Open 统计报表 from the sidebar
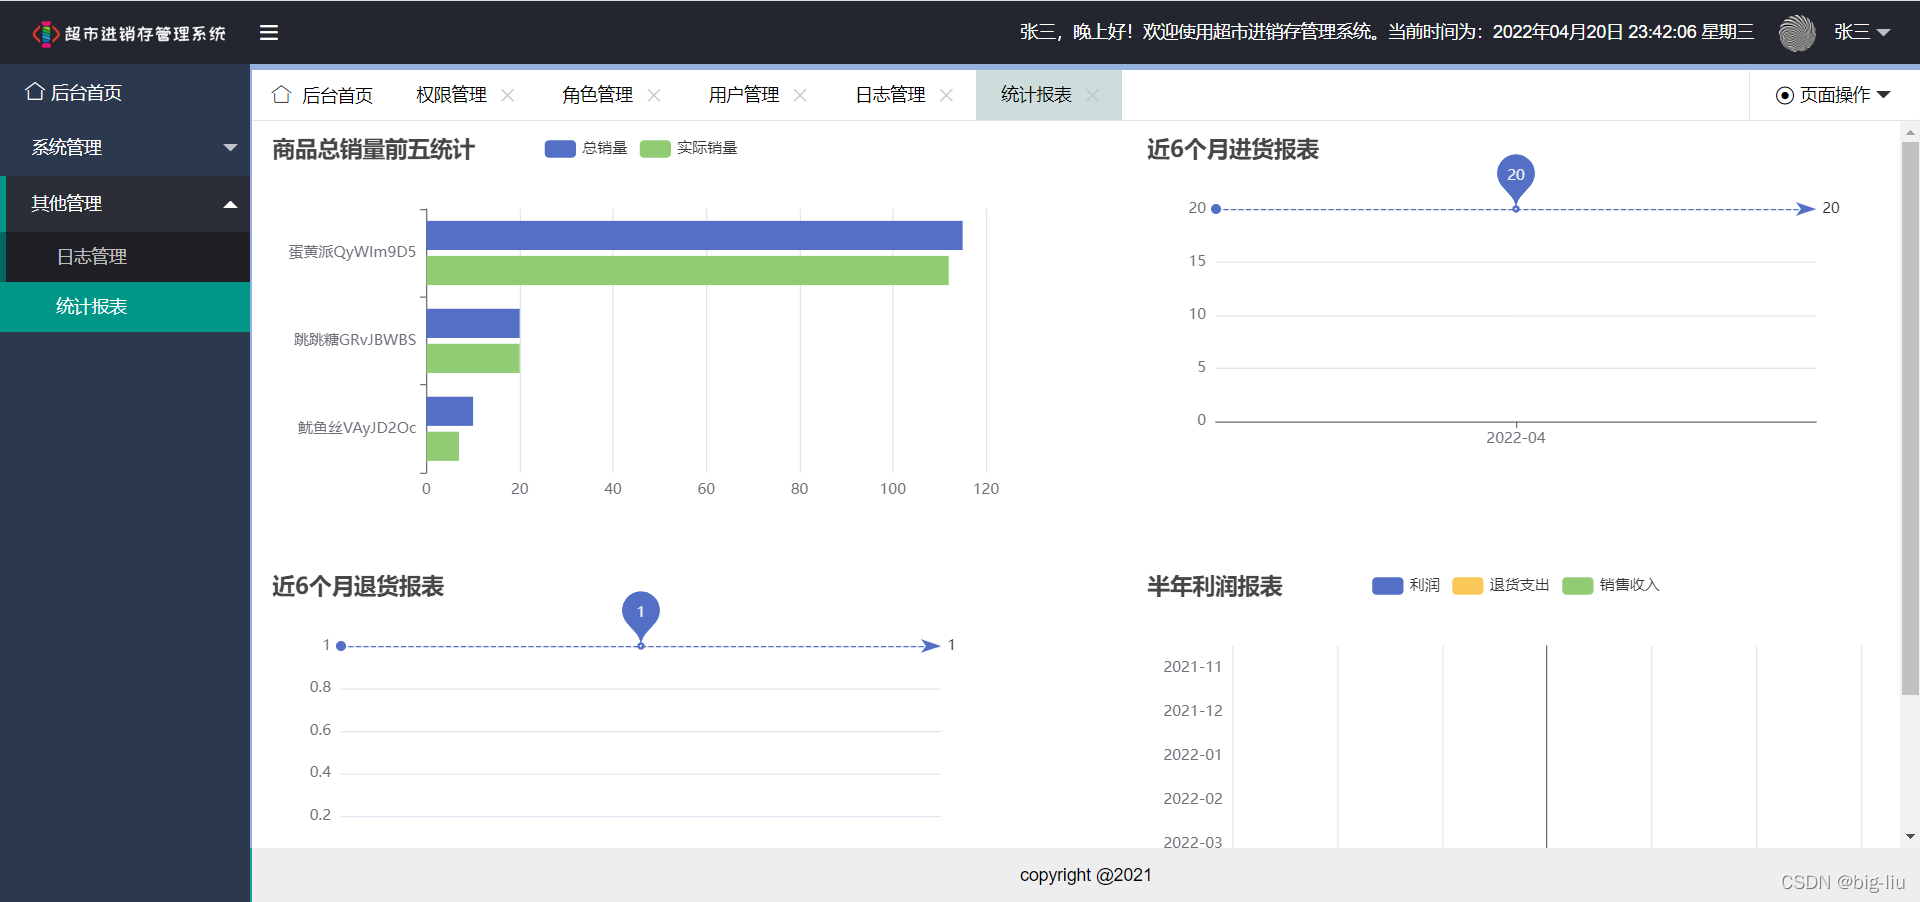The height and width of the screenshot is (902, 1920). [91, 306]
